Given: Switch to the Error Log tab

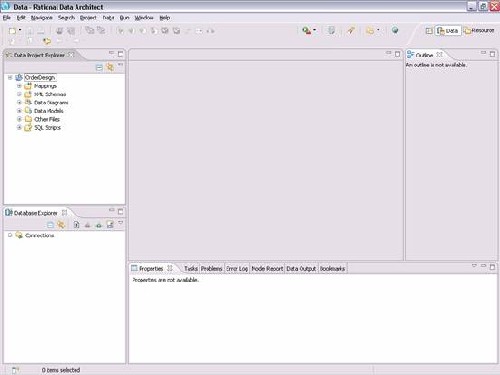Looking at the screenshot, I should (237, 269).
